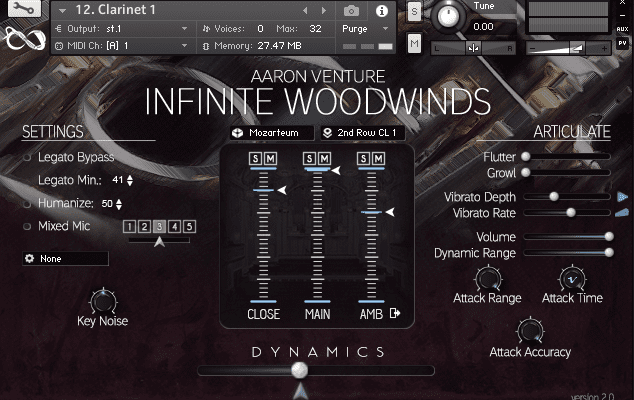This screenshot has height=400, width=634.
Task: Mute the Clarinet 1 instrument
Action: tap(415, 44)
